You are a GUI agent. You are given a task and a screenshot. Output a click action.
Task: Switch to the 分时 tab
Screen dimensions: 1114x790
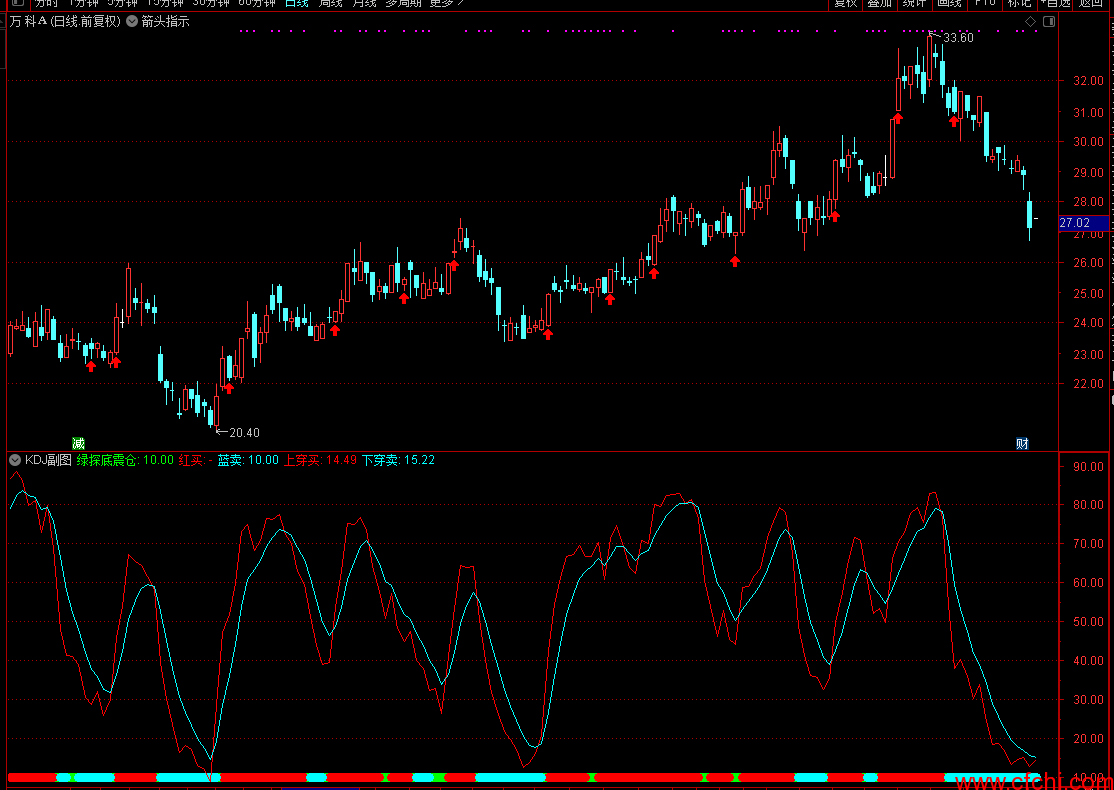[48, 3]
